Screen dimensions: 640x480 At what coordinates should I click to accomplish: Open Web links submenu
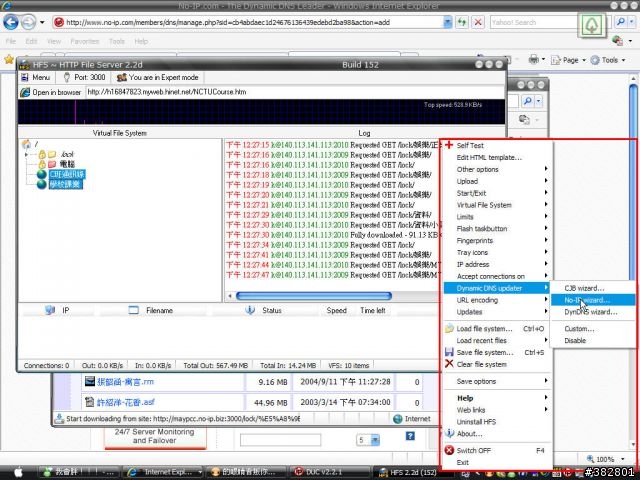tap(497, 410)
